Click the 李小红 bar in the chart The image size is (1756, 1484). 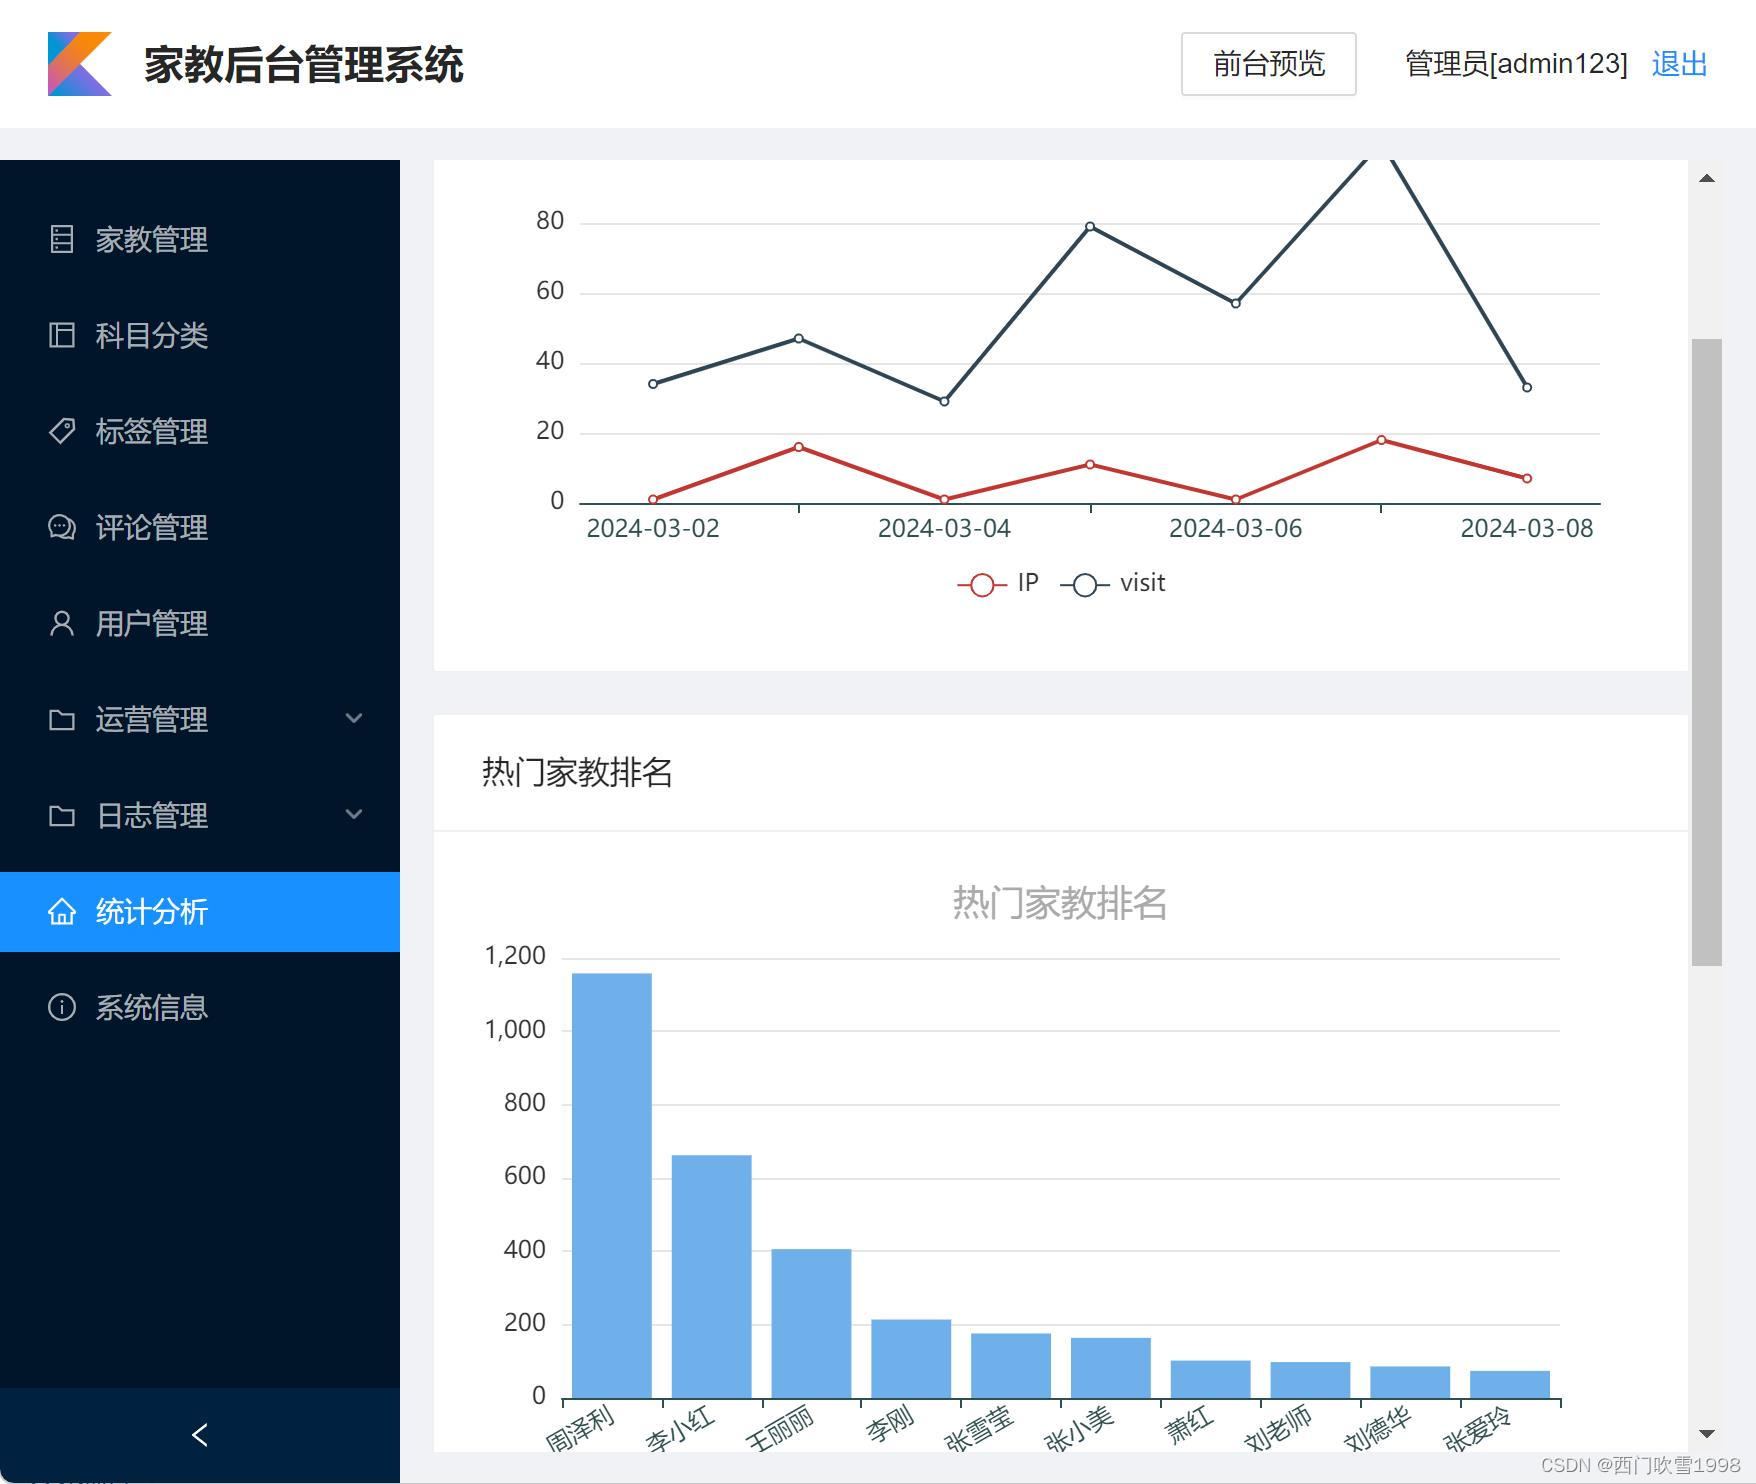(x=712, y=1277)
